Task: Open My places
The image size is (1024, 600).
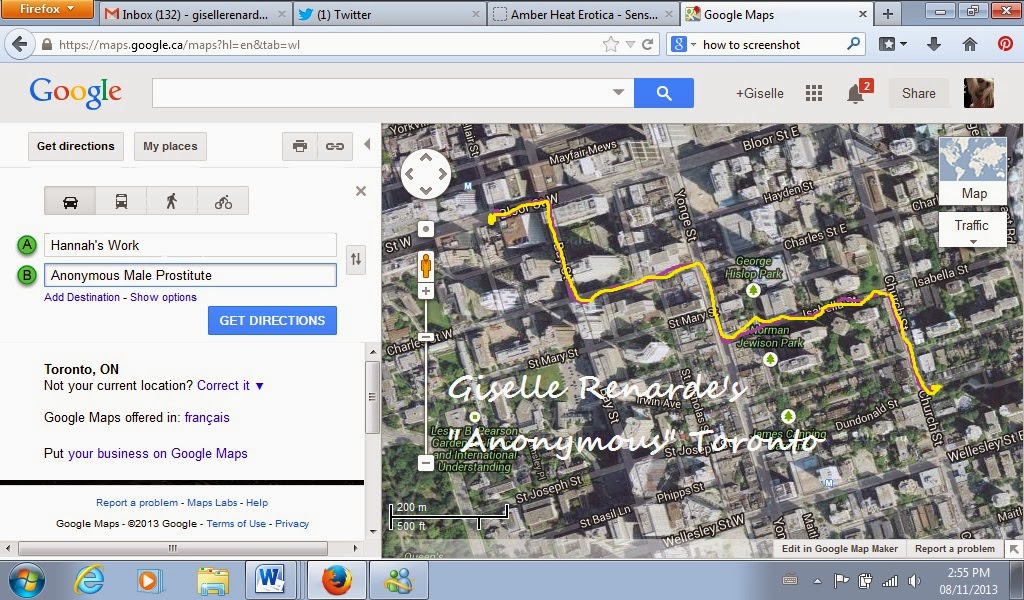Action: click(170, 146)
